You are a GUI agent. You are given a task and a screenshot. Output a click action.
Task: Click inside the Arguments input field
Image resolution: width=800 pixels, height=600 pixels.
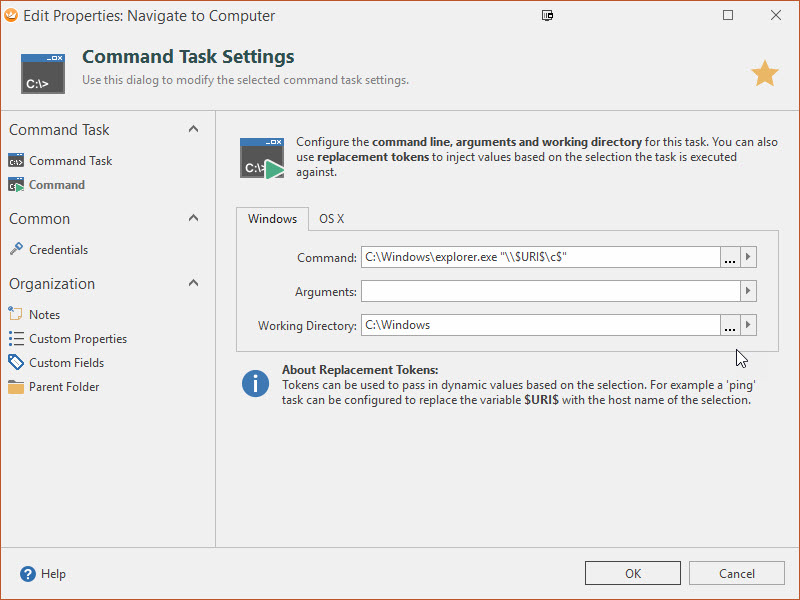550,291
